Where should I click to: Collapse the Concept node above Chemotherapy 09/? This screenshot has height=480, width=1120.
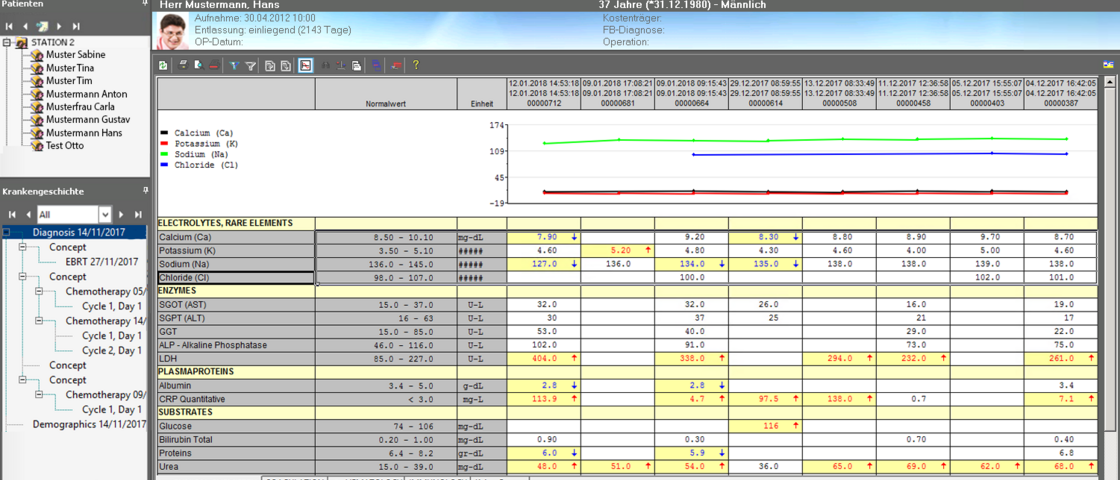(23, 380)
